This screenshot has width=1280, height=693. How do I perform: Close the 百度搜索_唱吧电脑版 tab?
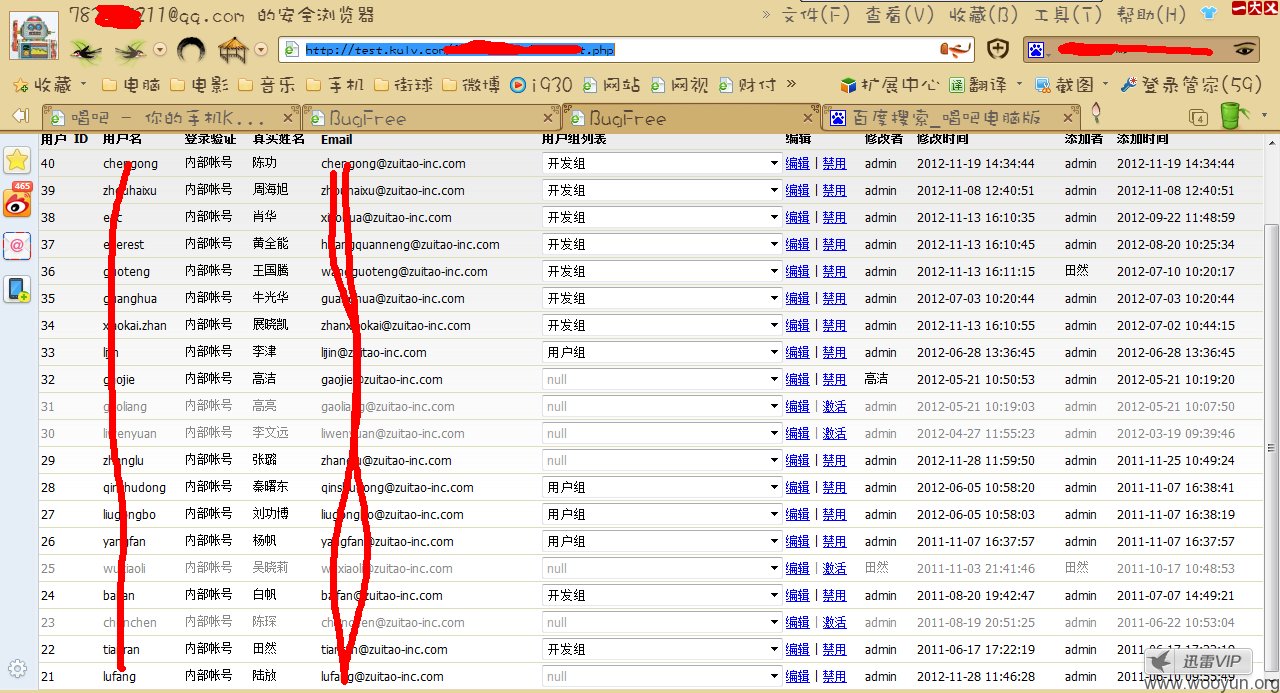[x=1070, y=118]
